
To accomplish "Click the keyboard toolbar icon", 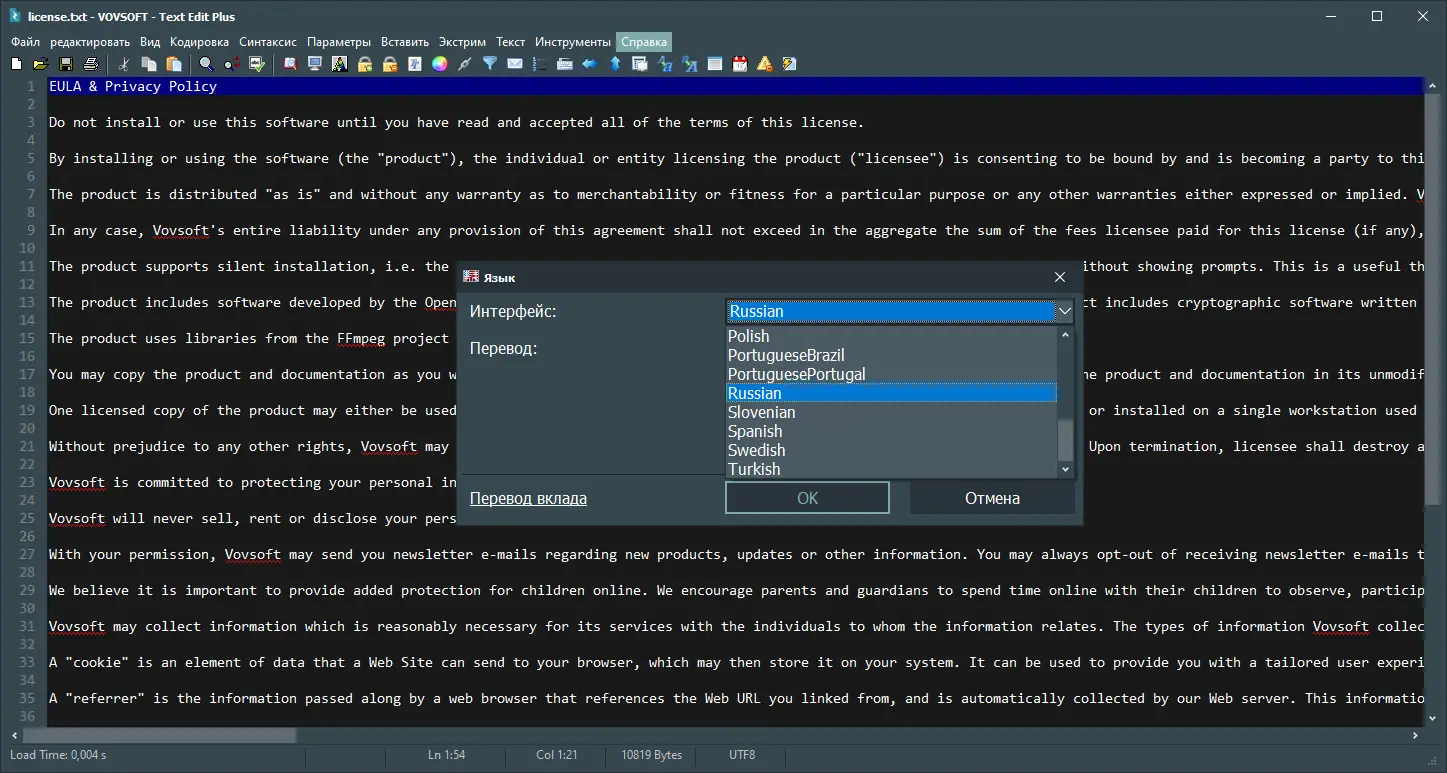I will (565, 64).
